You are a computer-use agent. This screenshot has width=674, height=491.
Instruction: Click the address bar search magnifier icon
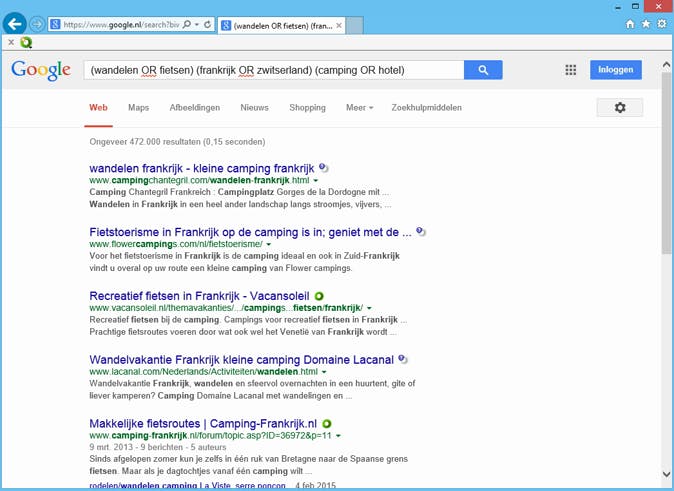187,25
